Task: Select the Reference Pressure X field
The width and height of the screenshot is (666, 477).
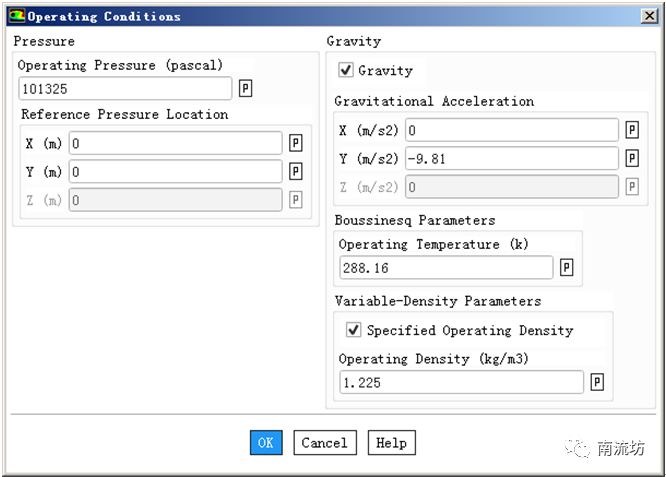Action: [x=175, y=143]
